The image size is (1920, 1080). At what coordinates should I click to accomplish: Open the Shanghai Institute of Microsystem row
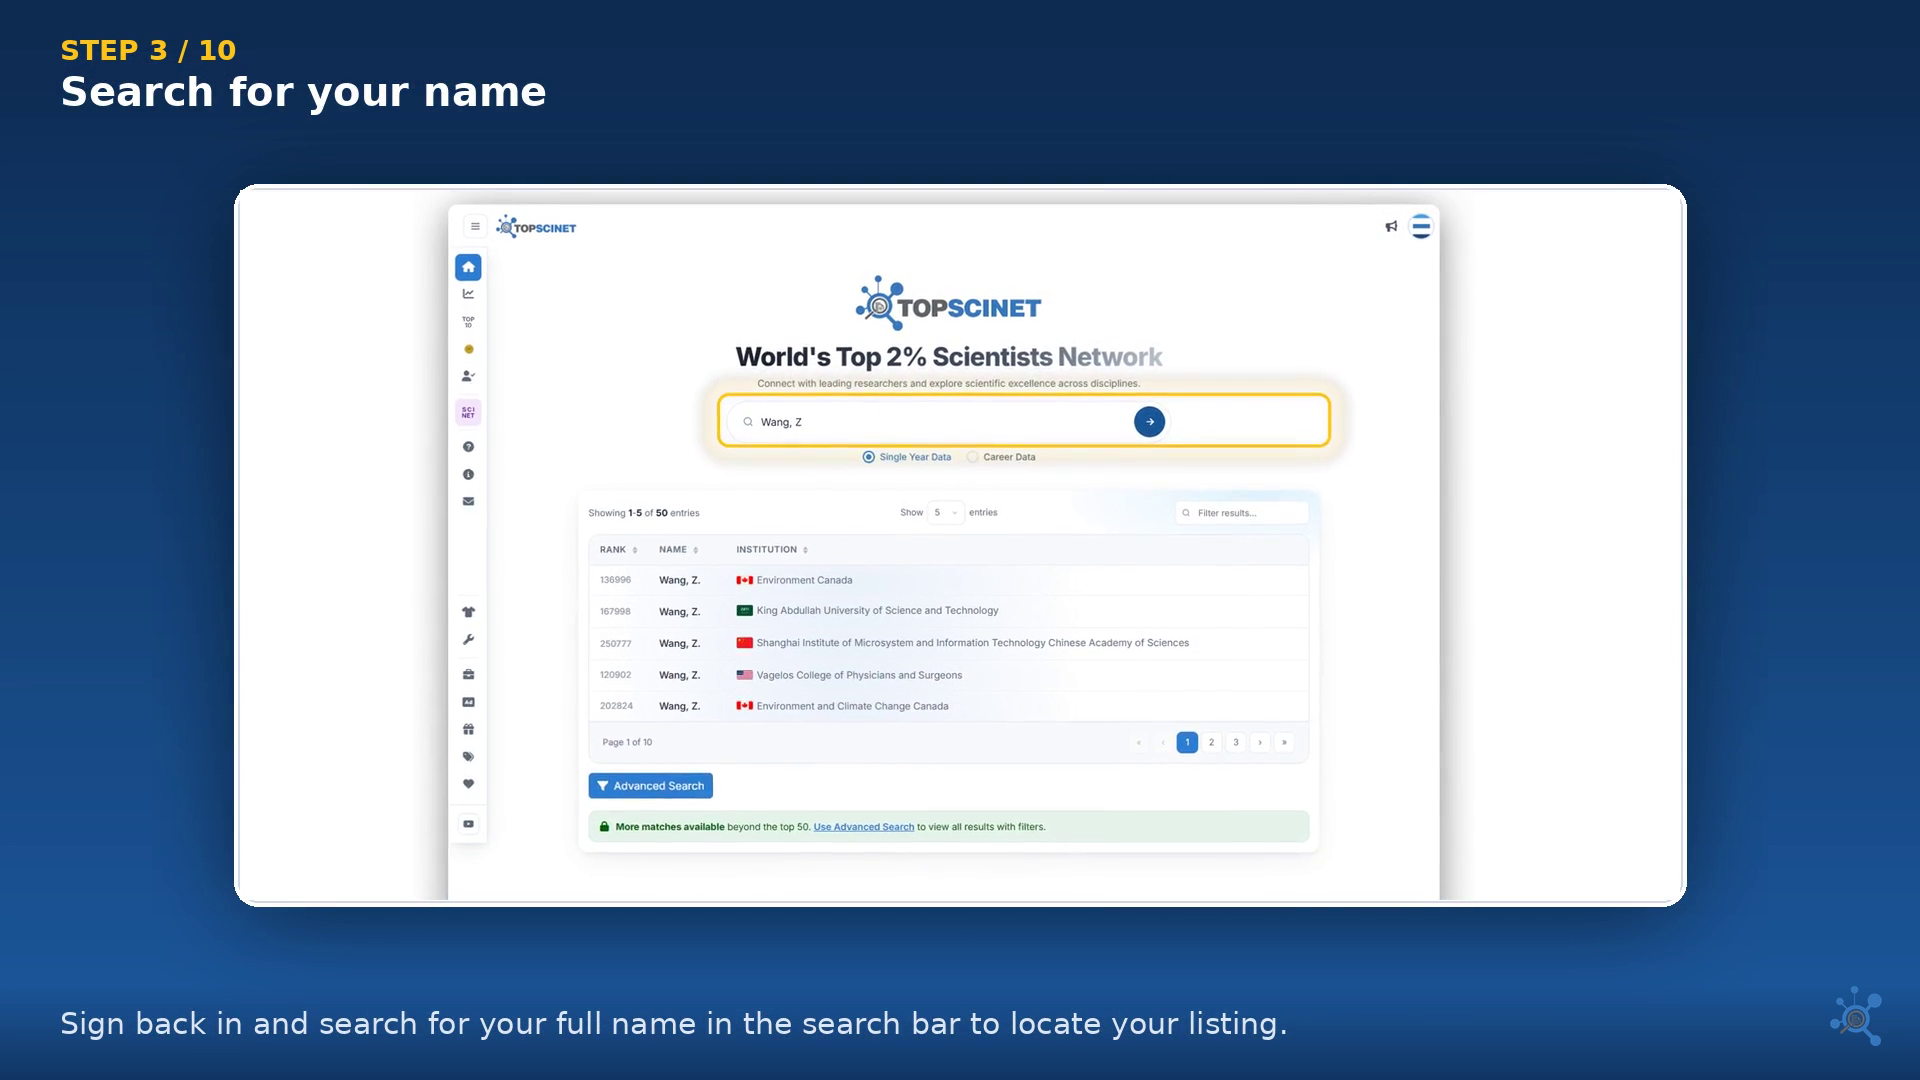[x=948, y=643]
